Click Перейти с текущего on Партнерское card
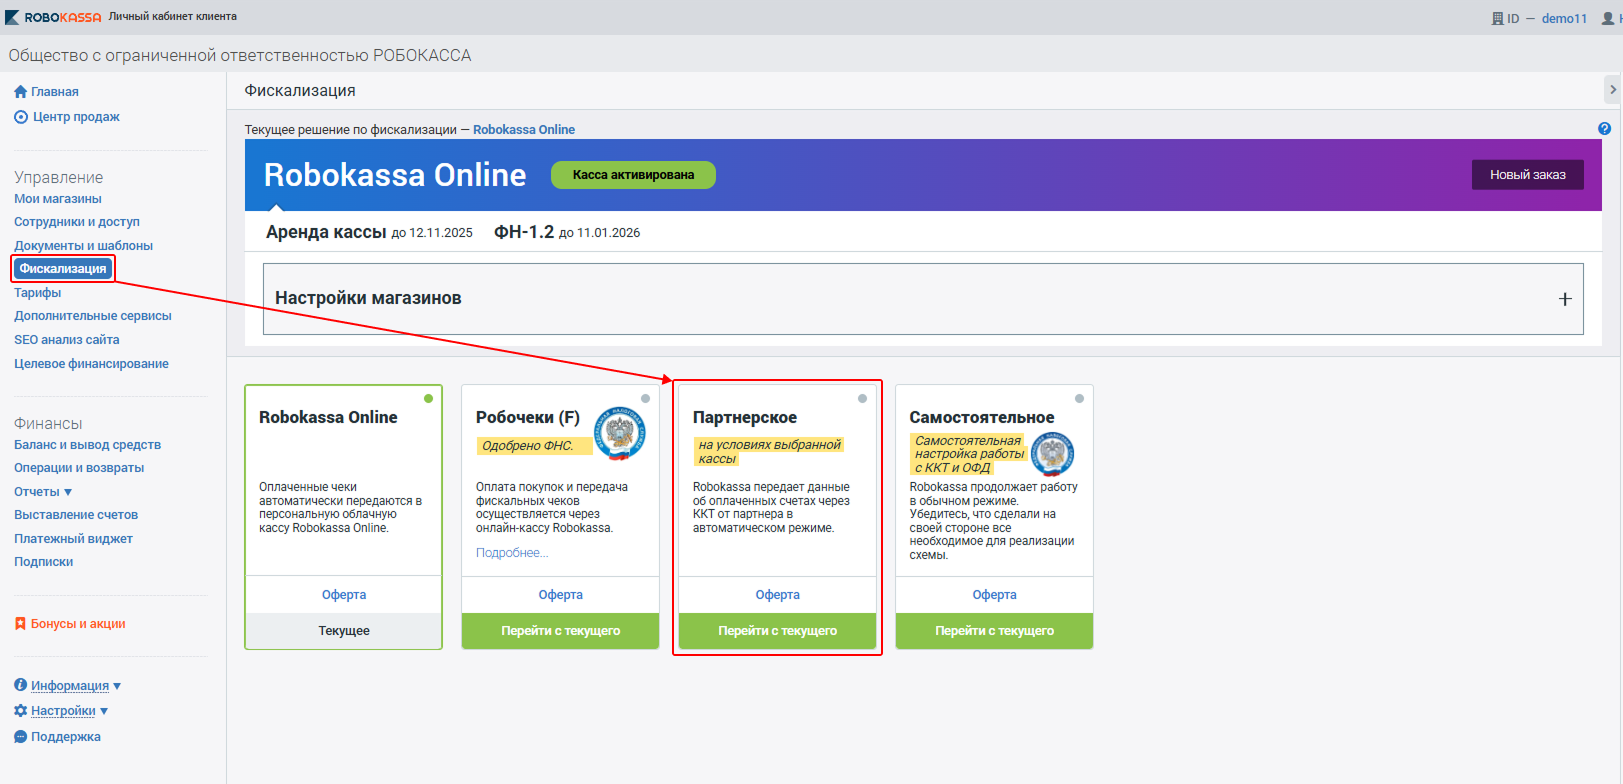The width and height of the screenshot is (1623, 784). (x=778, y=631)
